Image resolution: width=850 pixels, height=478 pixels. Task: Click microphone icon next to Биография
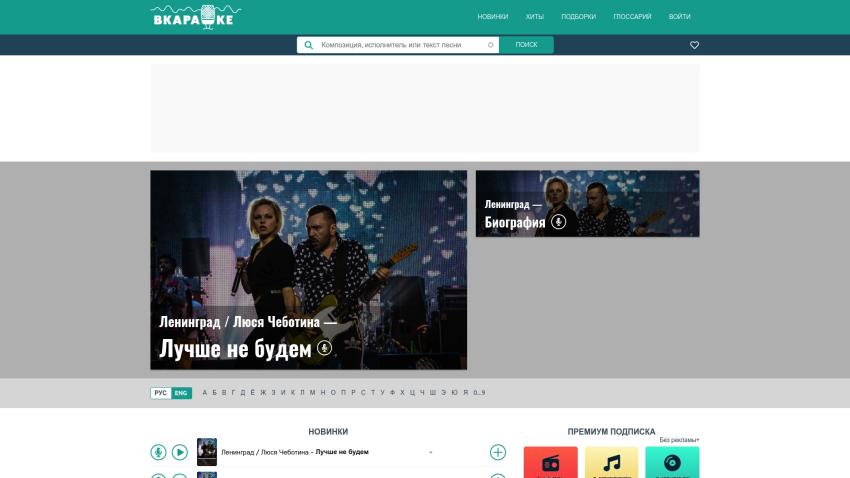pos(558,222)
